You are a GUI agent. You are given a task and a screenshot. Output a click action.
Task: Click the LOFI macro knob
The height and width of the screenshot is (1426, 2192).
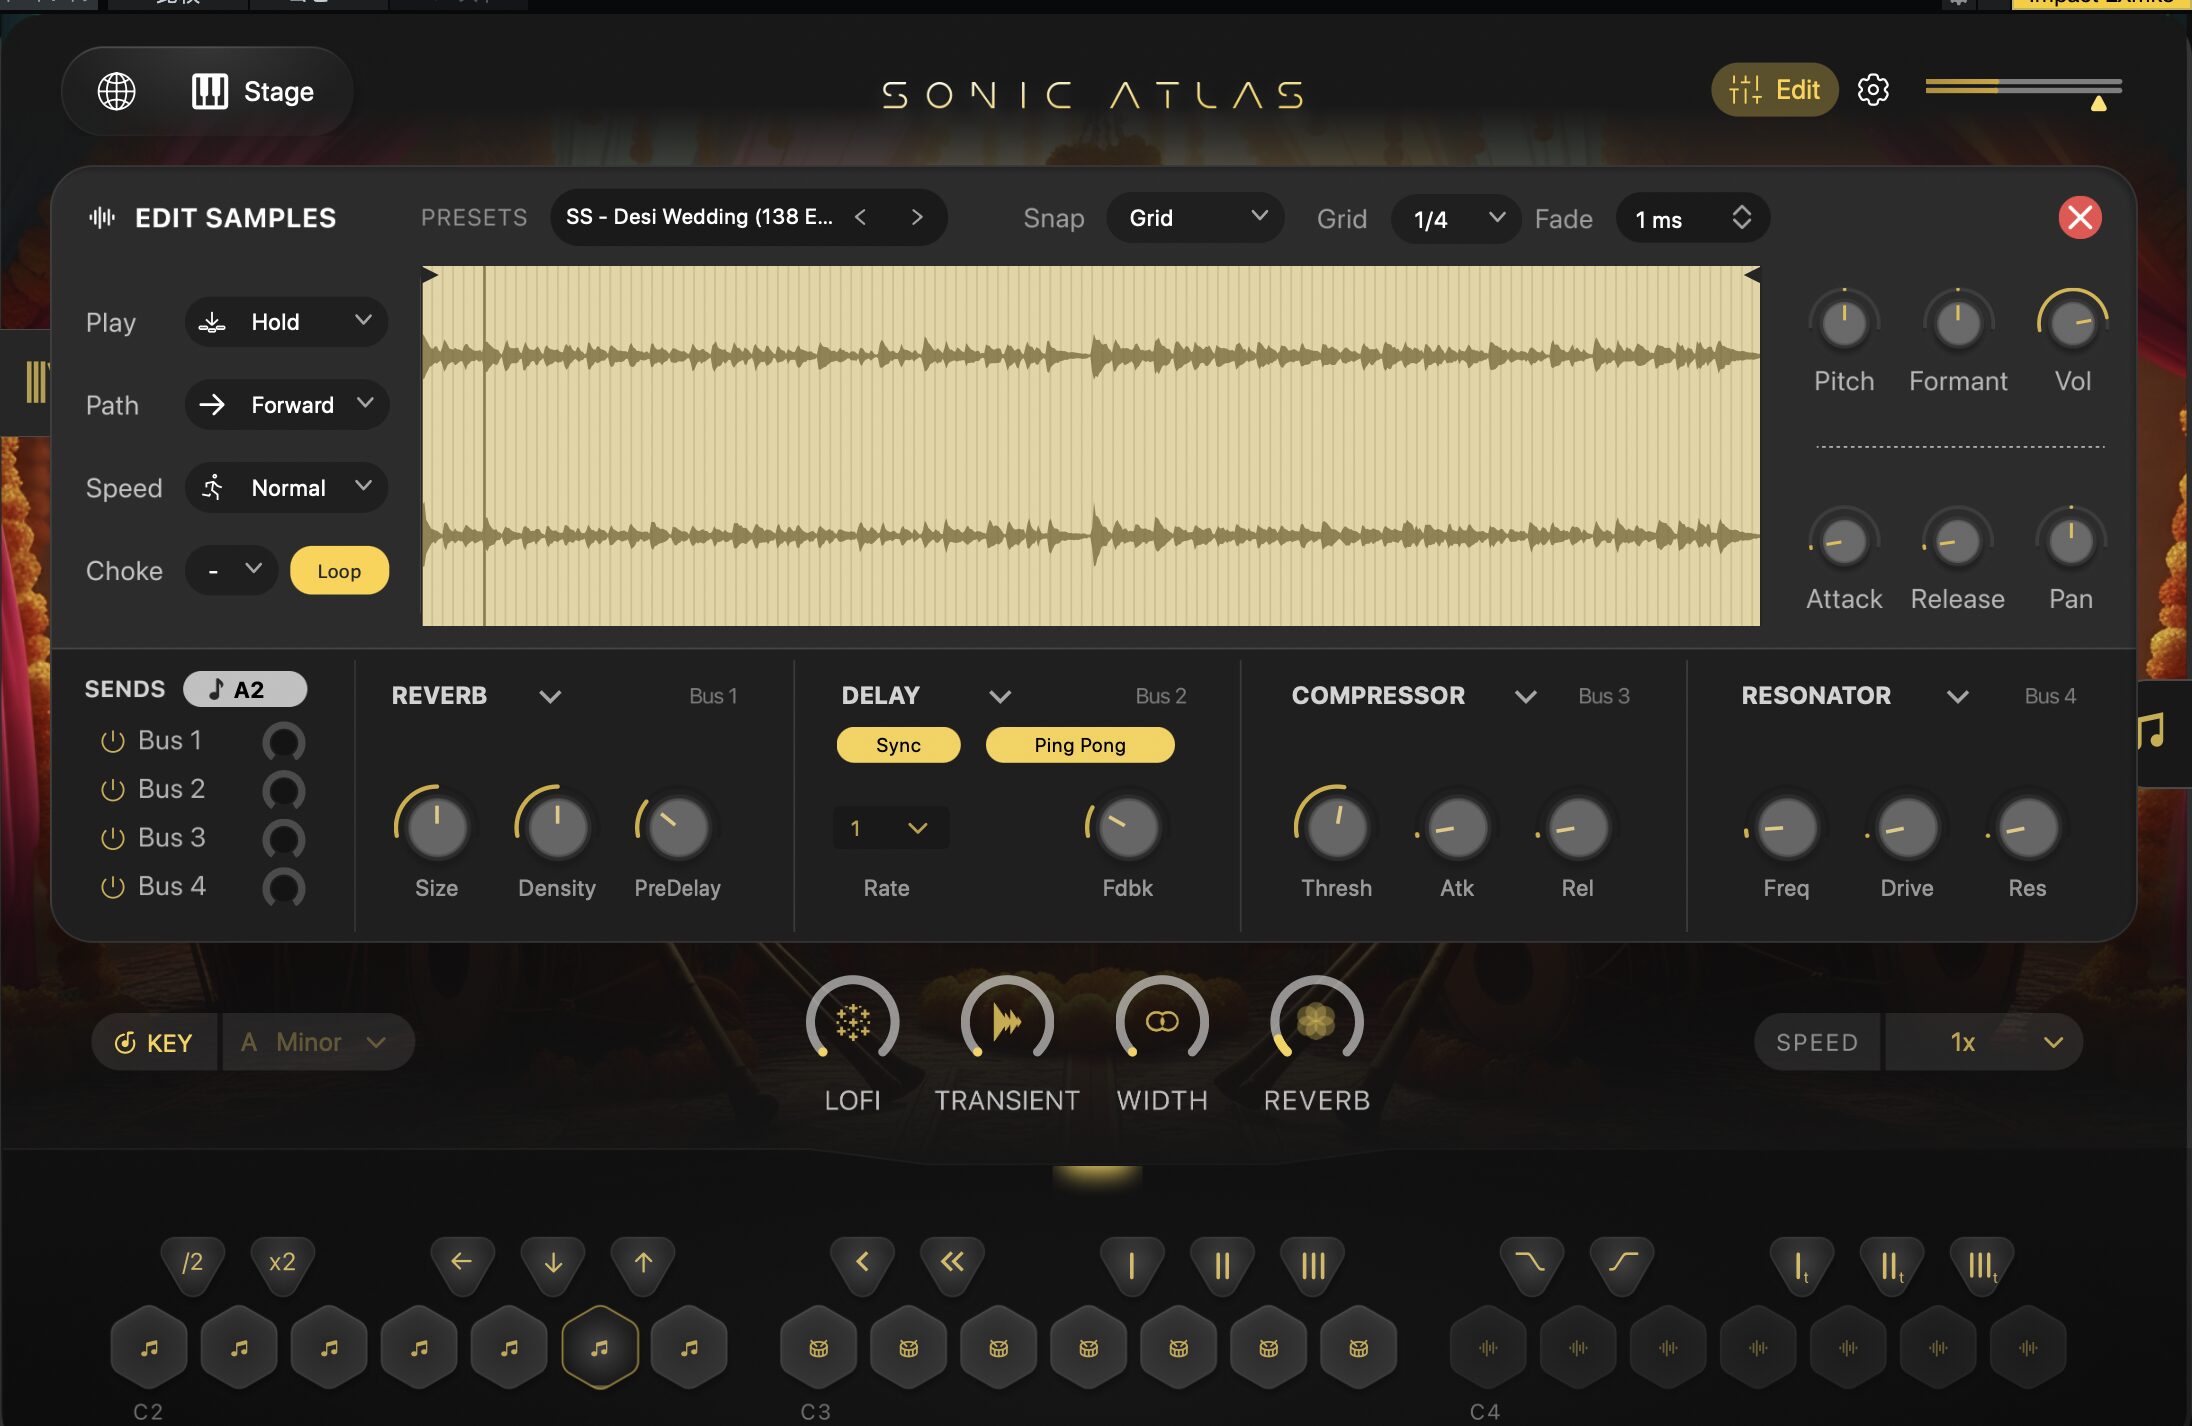pyautogui.click(x=852, y=1022)
